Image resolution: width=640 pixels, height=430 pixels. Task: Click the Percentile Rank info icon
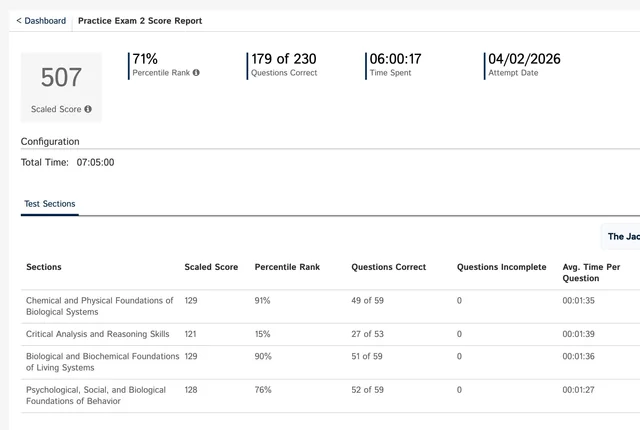pyautogui.click(x=196, y=73)
